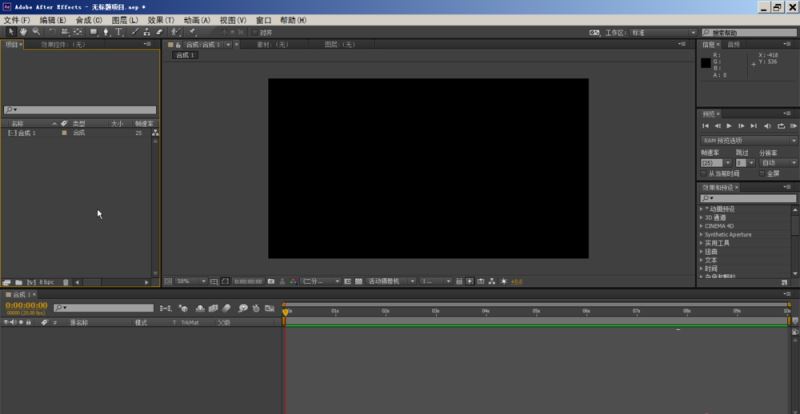The image size is (800, 414).
Task: Select the Hand tool
Action: coord(23,32)
